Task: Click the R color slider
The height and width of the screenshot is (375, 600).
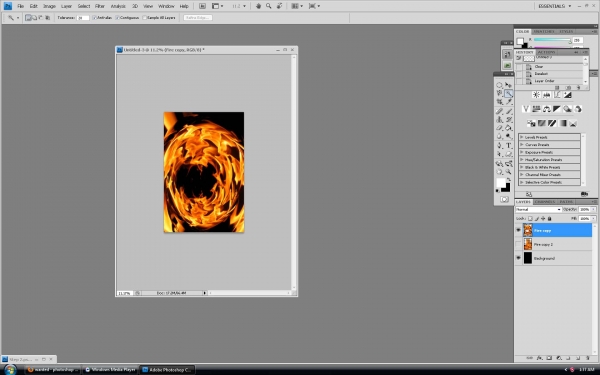Action: click(x=552, y=40)
